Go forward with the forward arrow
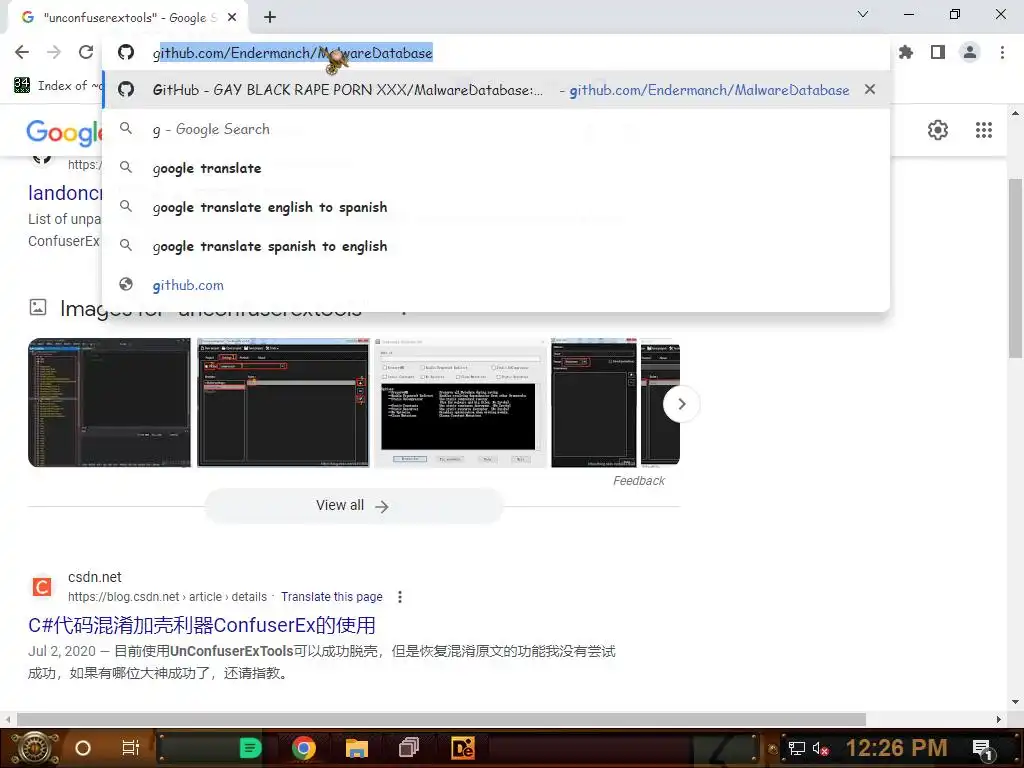Image resolution: width=1024 pixels, height=768 pixels. (x=54, y=52)
